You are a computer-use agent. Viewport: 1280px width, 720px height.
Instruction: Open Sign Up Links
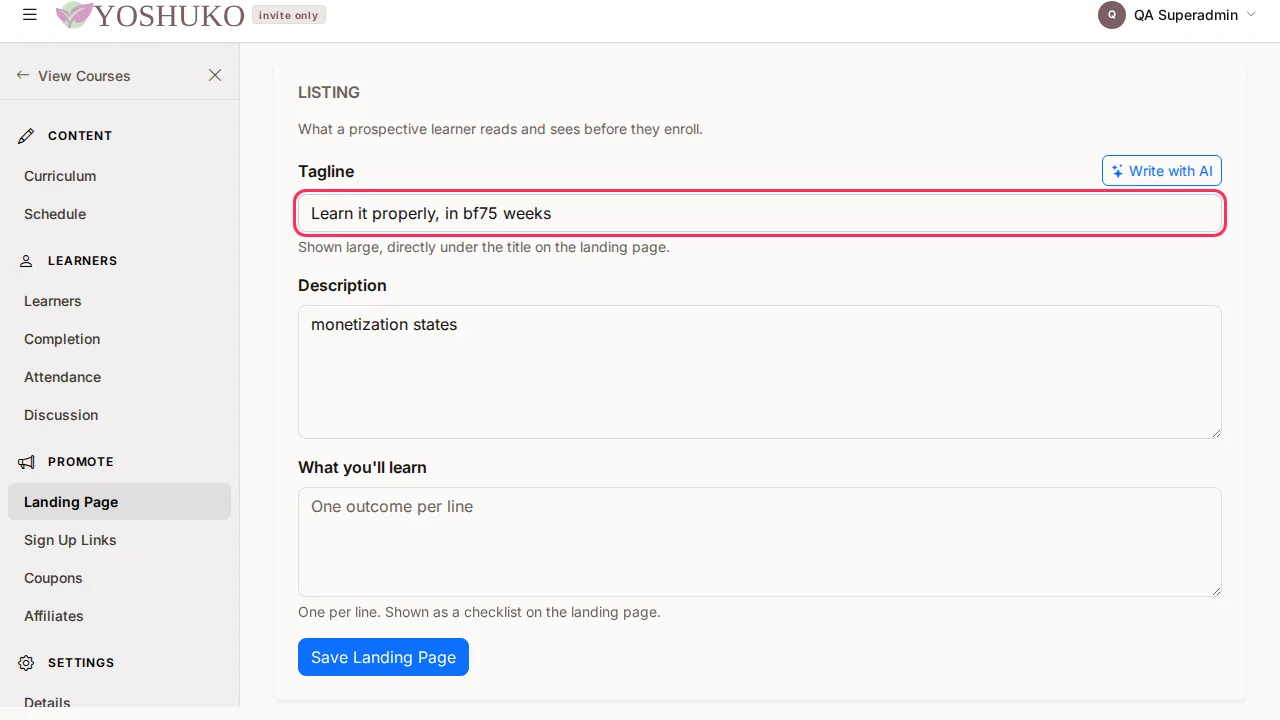(x=70, y=540)
